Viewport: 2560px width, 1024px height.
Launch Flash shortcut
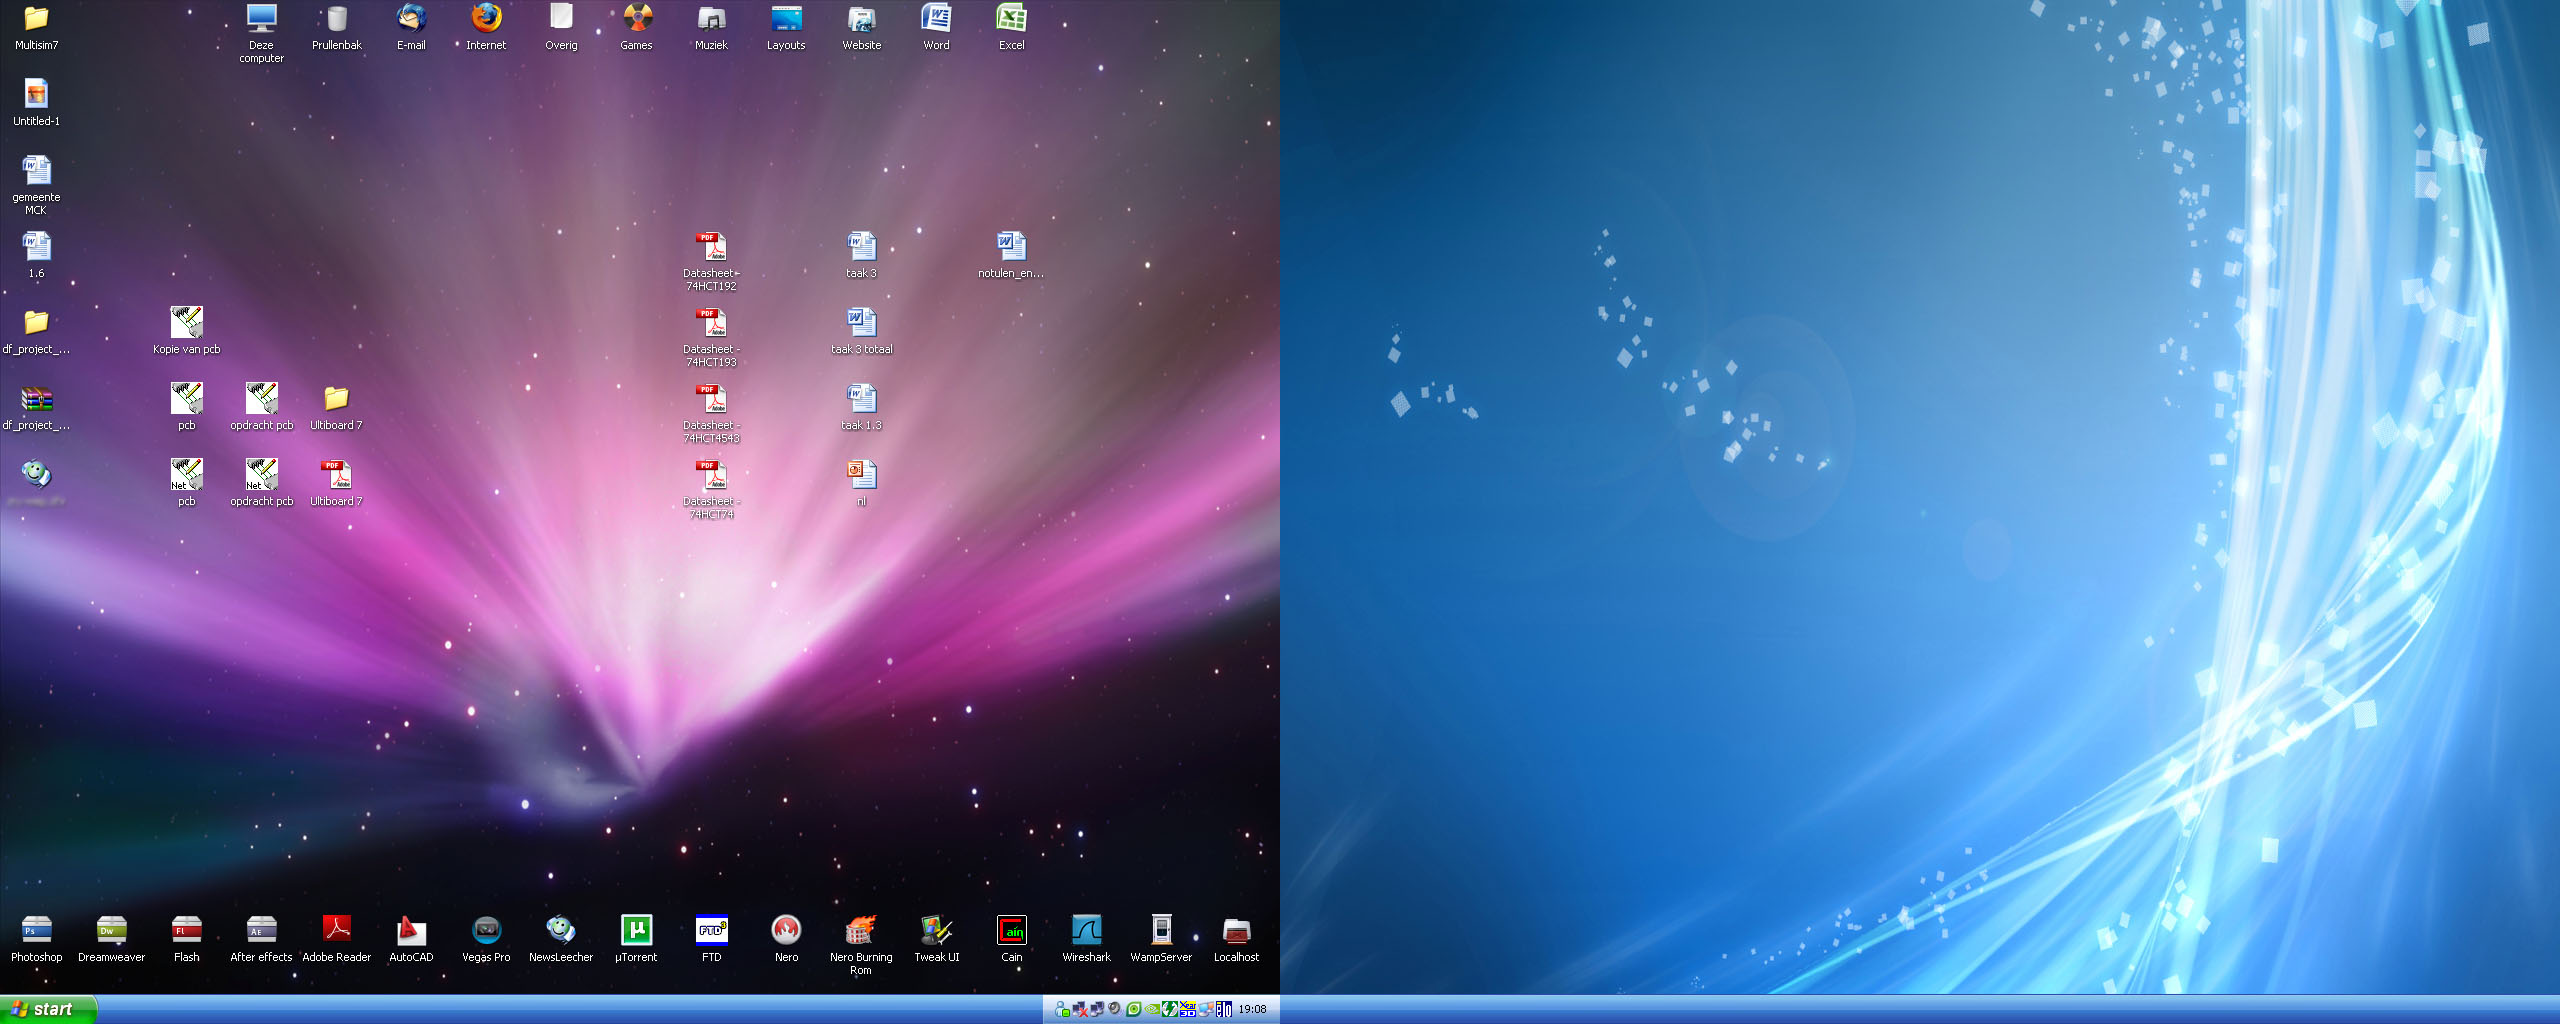pos(186,939)
